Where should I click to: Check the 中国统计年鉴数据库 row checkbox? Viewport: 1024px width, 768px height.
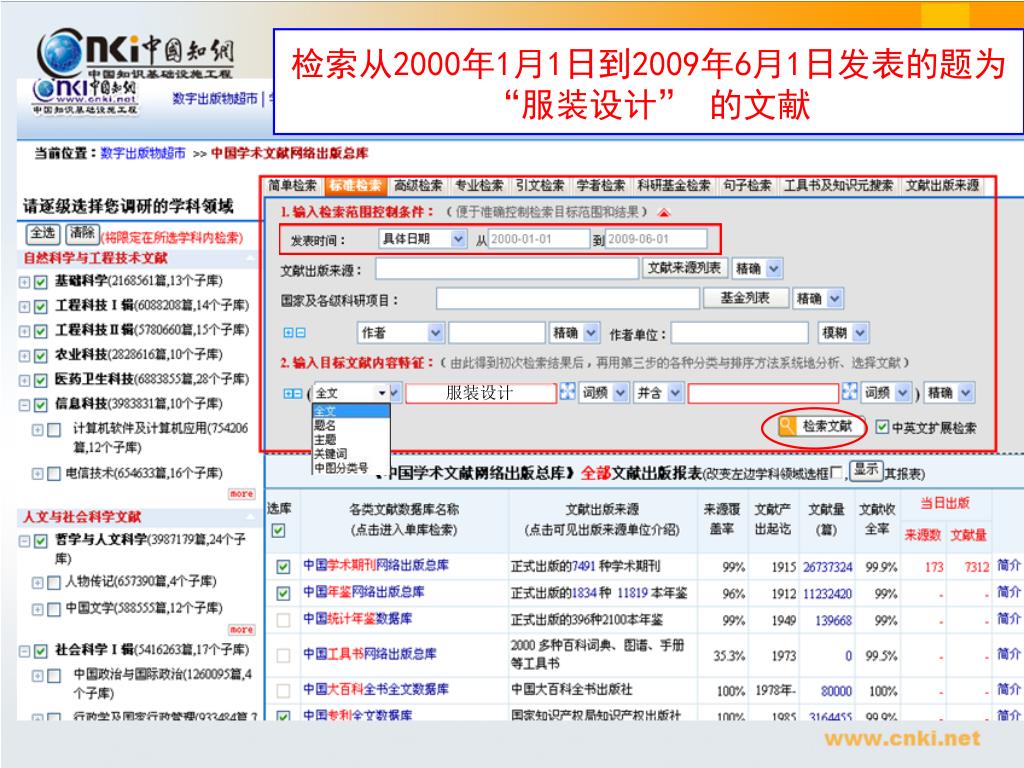(x=283, y=620)
